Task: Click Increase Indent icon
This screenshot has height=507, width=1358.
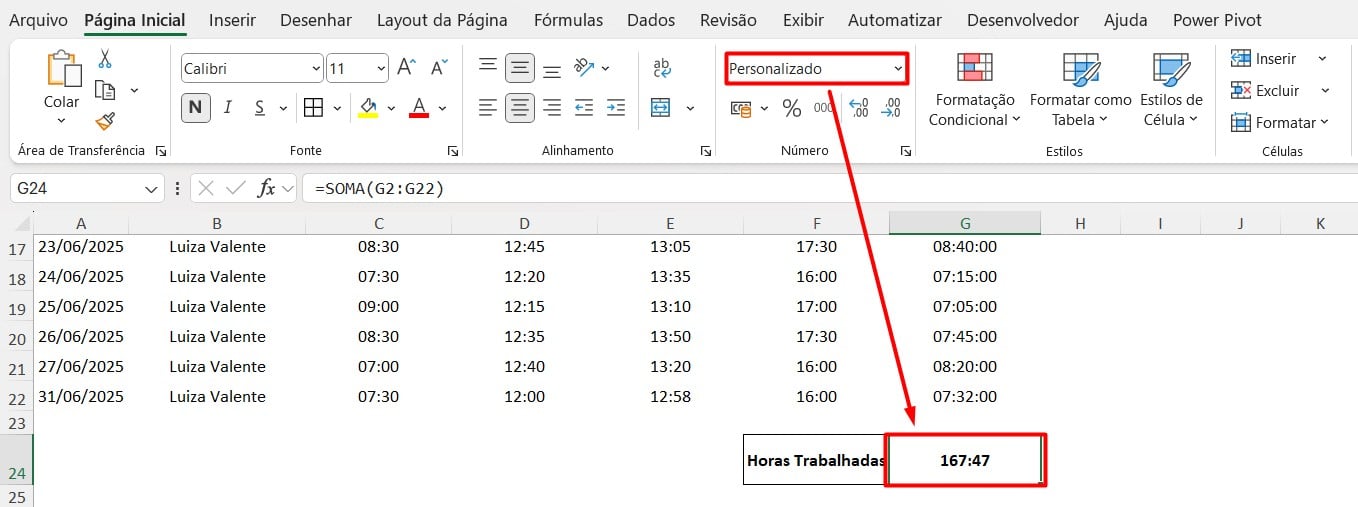Action: tap(616, 107)
